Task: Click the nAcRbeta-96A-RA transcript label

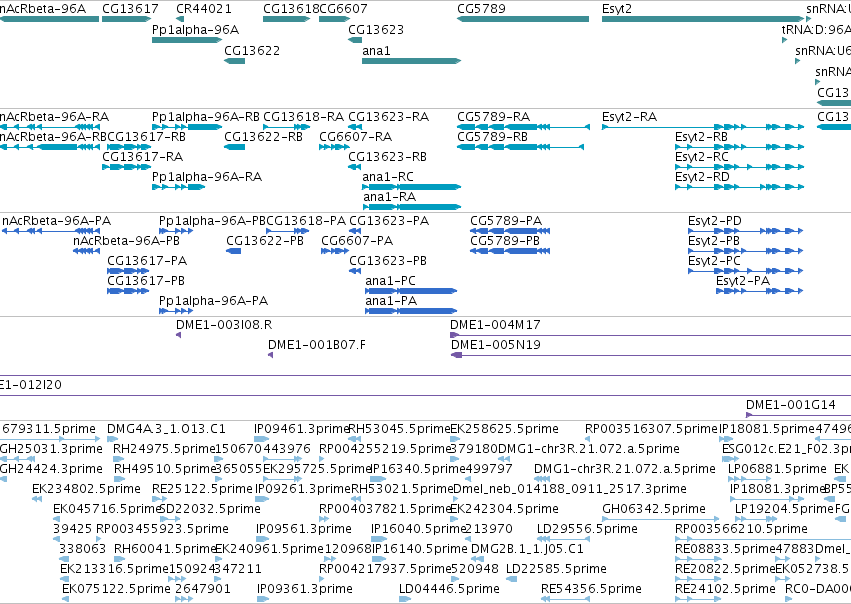Action: [x=54, y=117]
